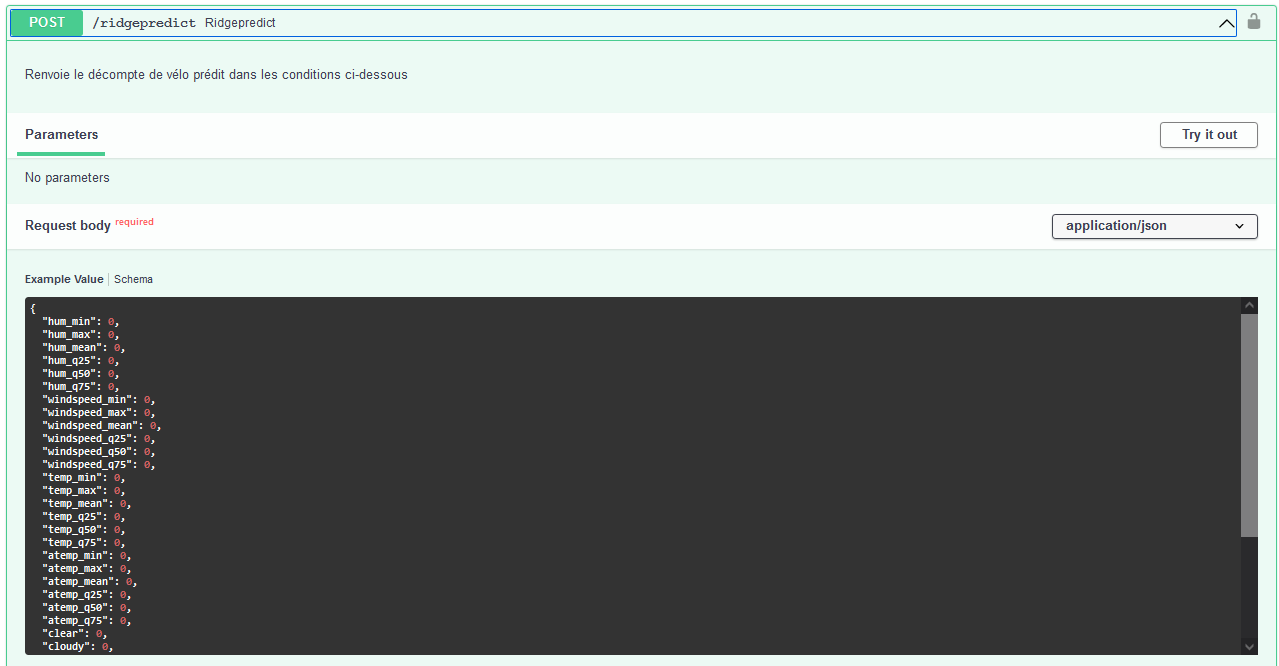This screenshot has width=1279, height=666.
Task: Click the "atemp_mean" key text
Action: point(78,582)
